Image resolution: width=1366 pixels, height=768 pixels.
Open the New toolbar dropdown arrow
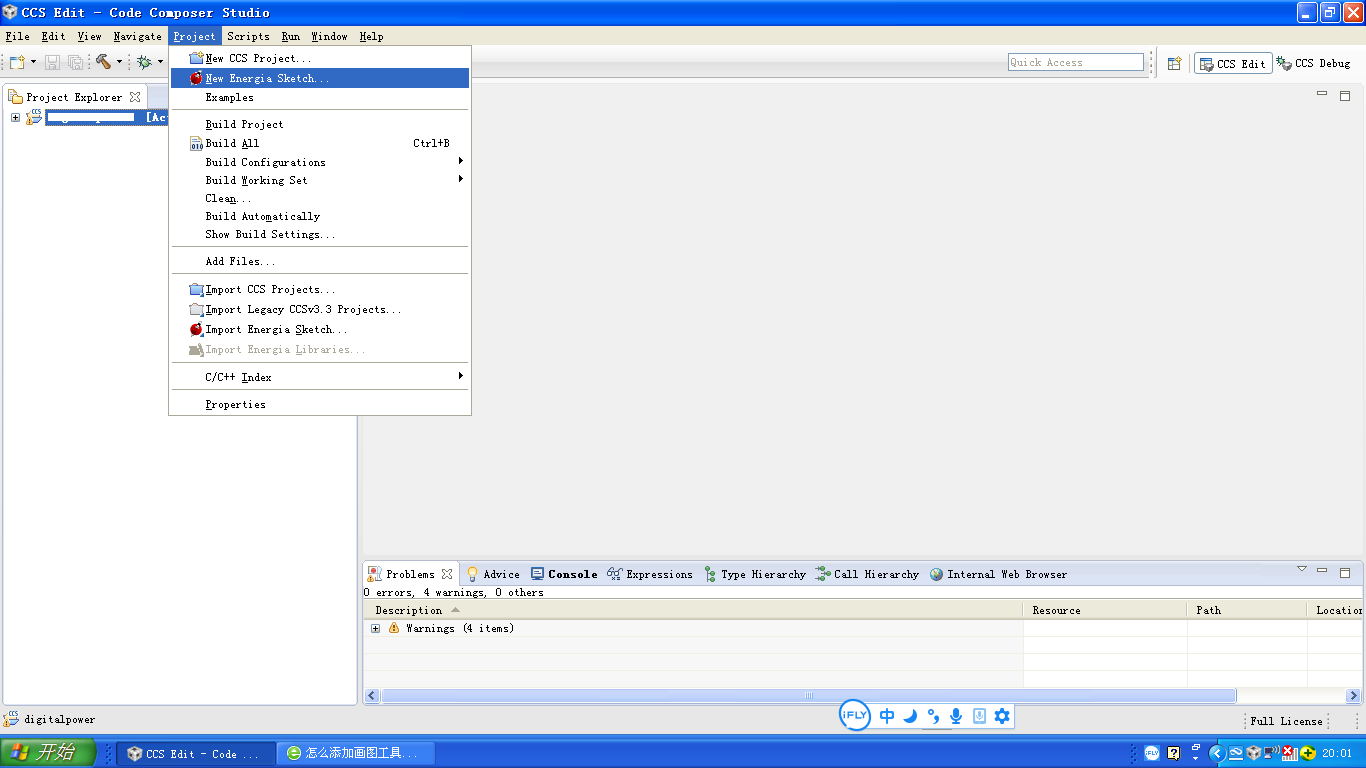coord(33,62)
